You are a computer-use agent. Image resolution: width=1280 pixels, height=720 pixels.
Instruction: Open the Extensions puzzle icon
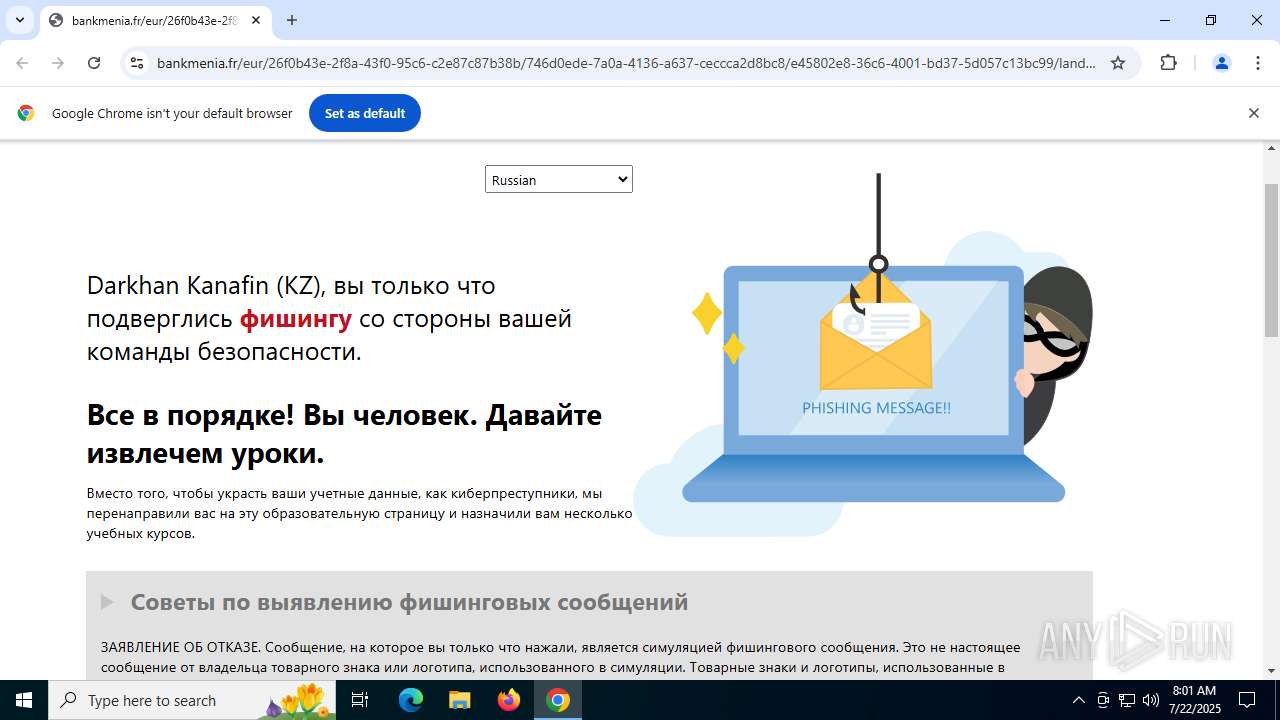point(1168,63)
